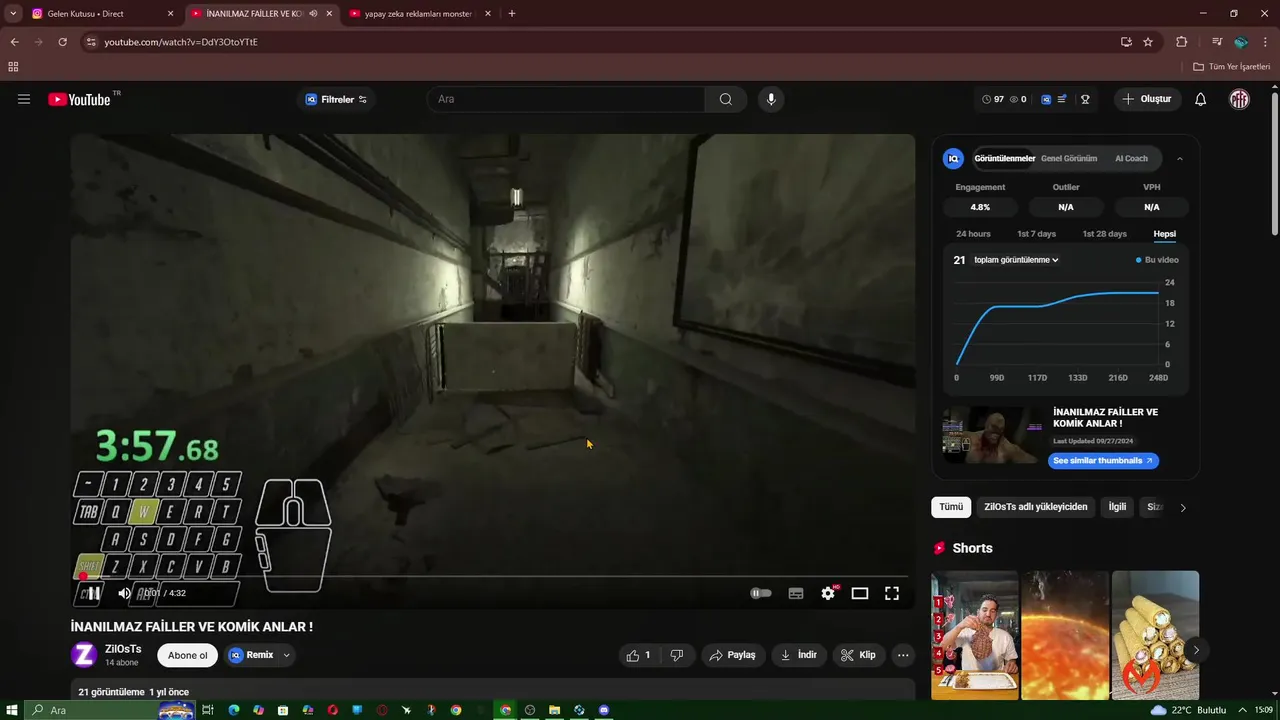Select the Tümü chip
Viewport: 1280px width, 720px height.
pos(951,507)
